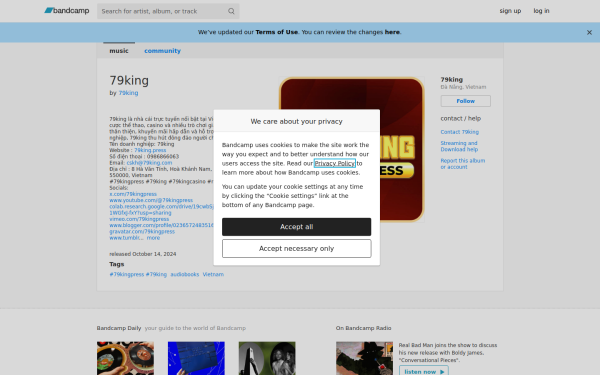Open the sign up link

click(510, 11)
